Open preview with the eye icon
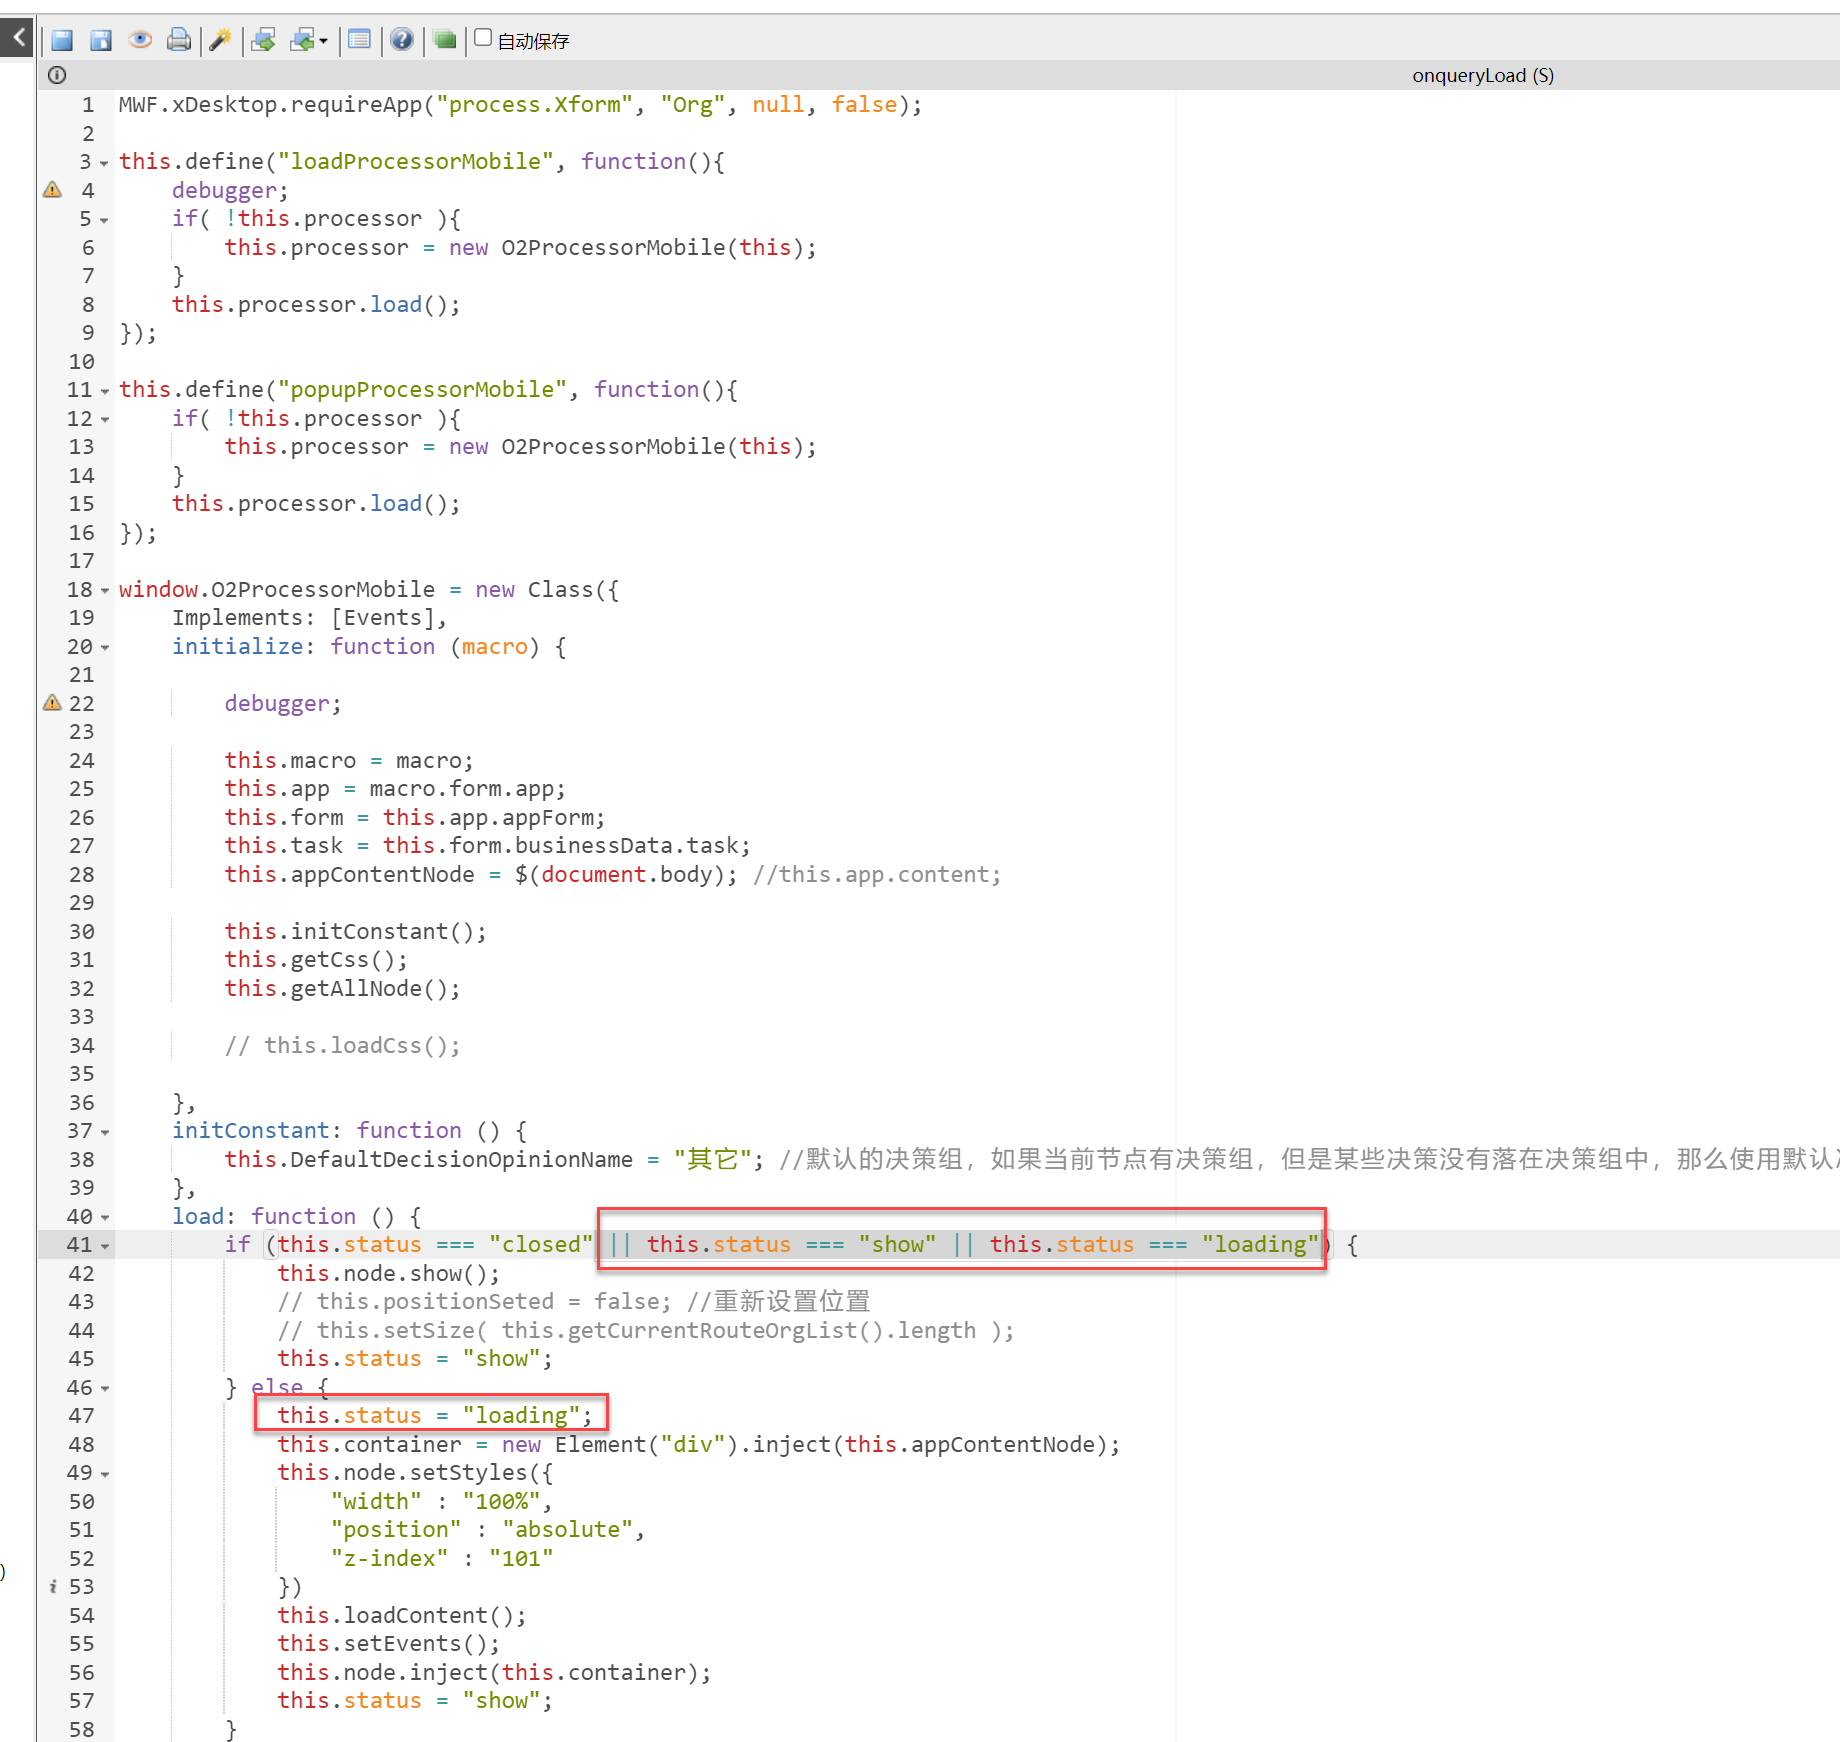1840x1742 pixels. pyautogui.click(x=140, y=40)
